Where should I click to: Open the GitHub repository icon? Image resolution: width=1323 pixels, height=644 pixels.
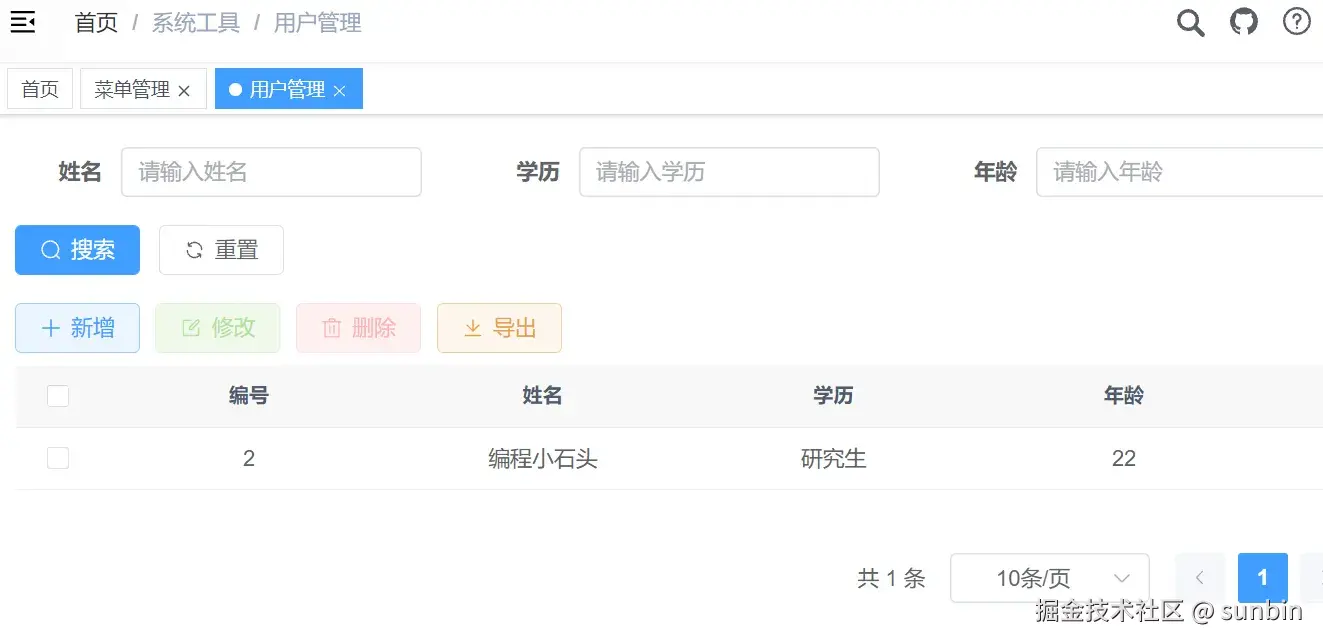tap(1244, 22)
